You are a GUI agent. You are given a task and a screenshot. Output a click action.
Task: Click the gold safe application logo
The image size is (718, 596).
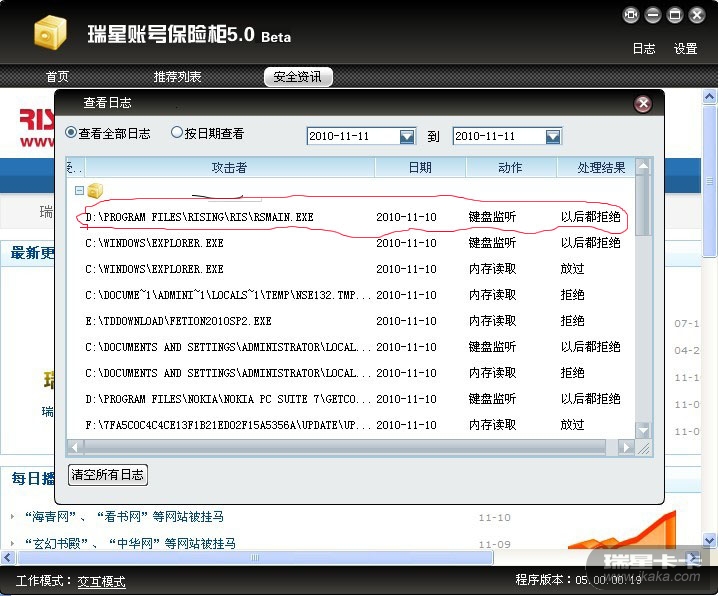pos(50,32)
